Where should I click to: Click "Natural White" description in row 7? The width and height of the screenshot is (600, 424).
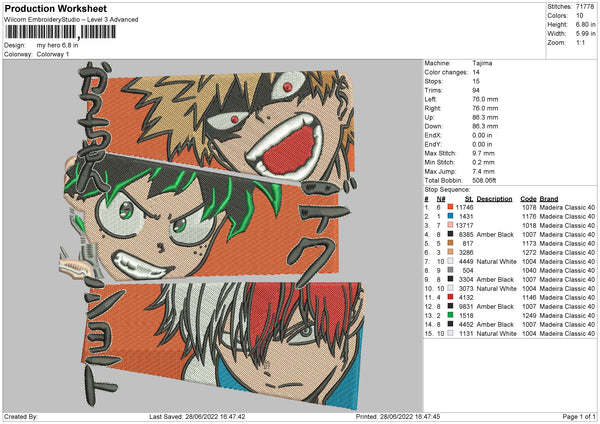497,261
